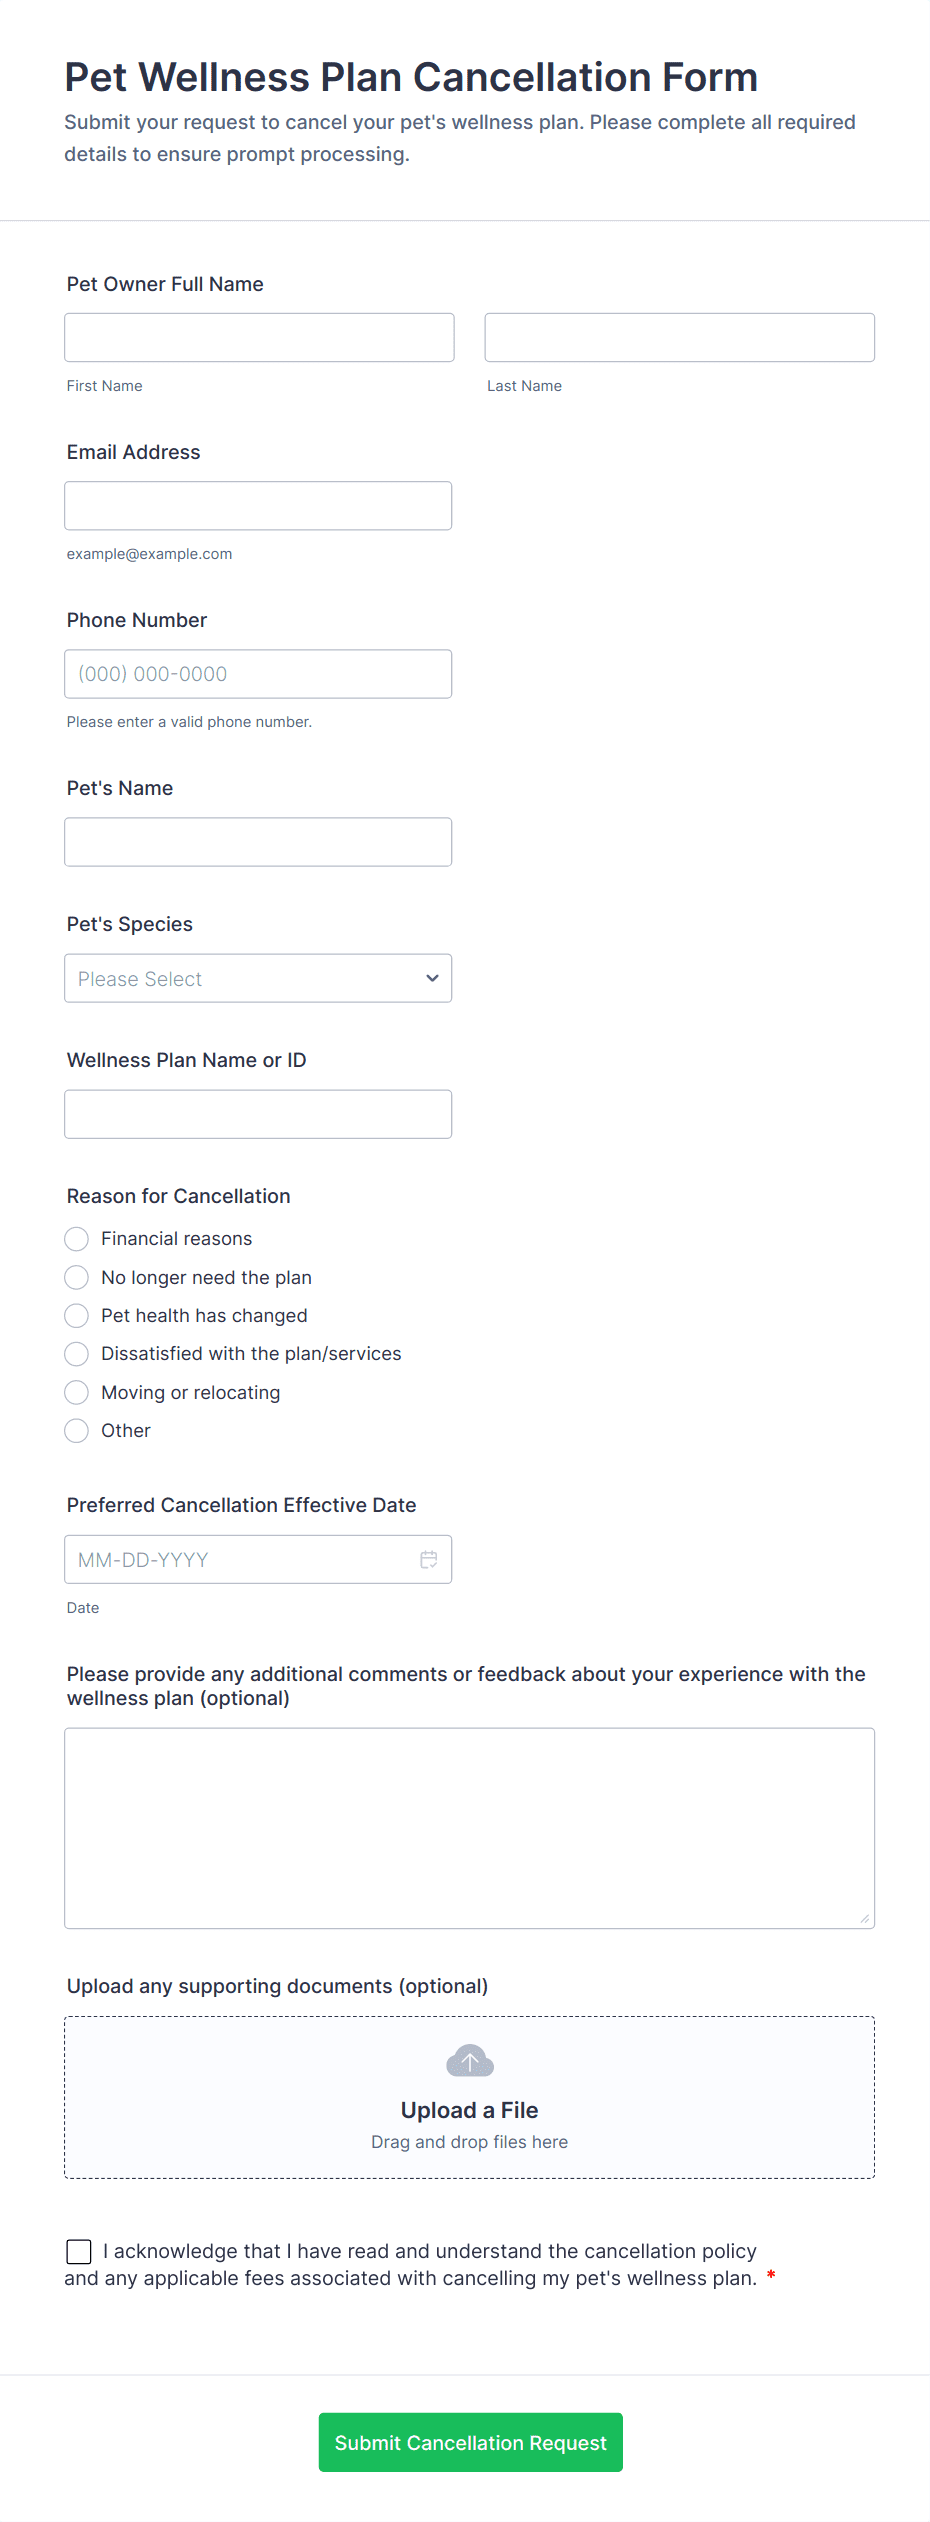
Task: Choose No longer need the plan
Action: coord(77,1277)
